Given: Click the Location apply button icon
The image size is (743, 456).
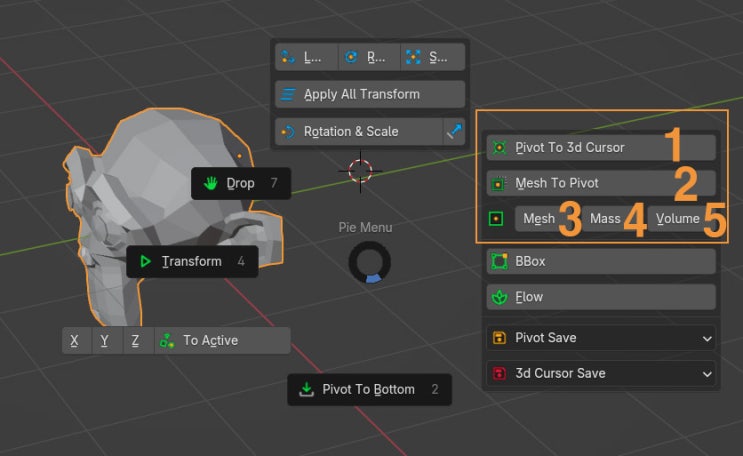Looking at the screenshot, I should [x=289, y=57].
